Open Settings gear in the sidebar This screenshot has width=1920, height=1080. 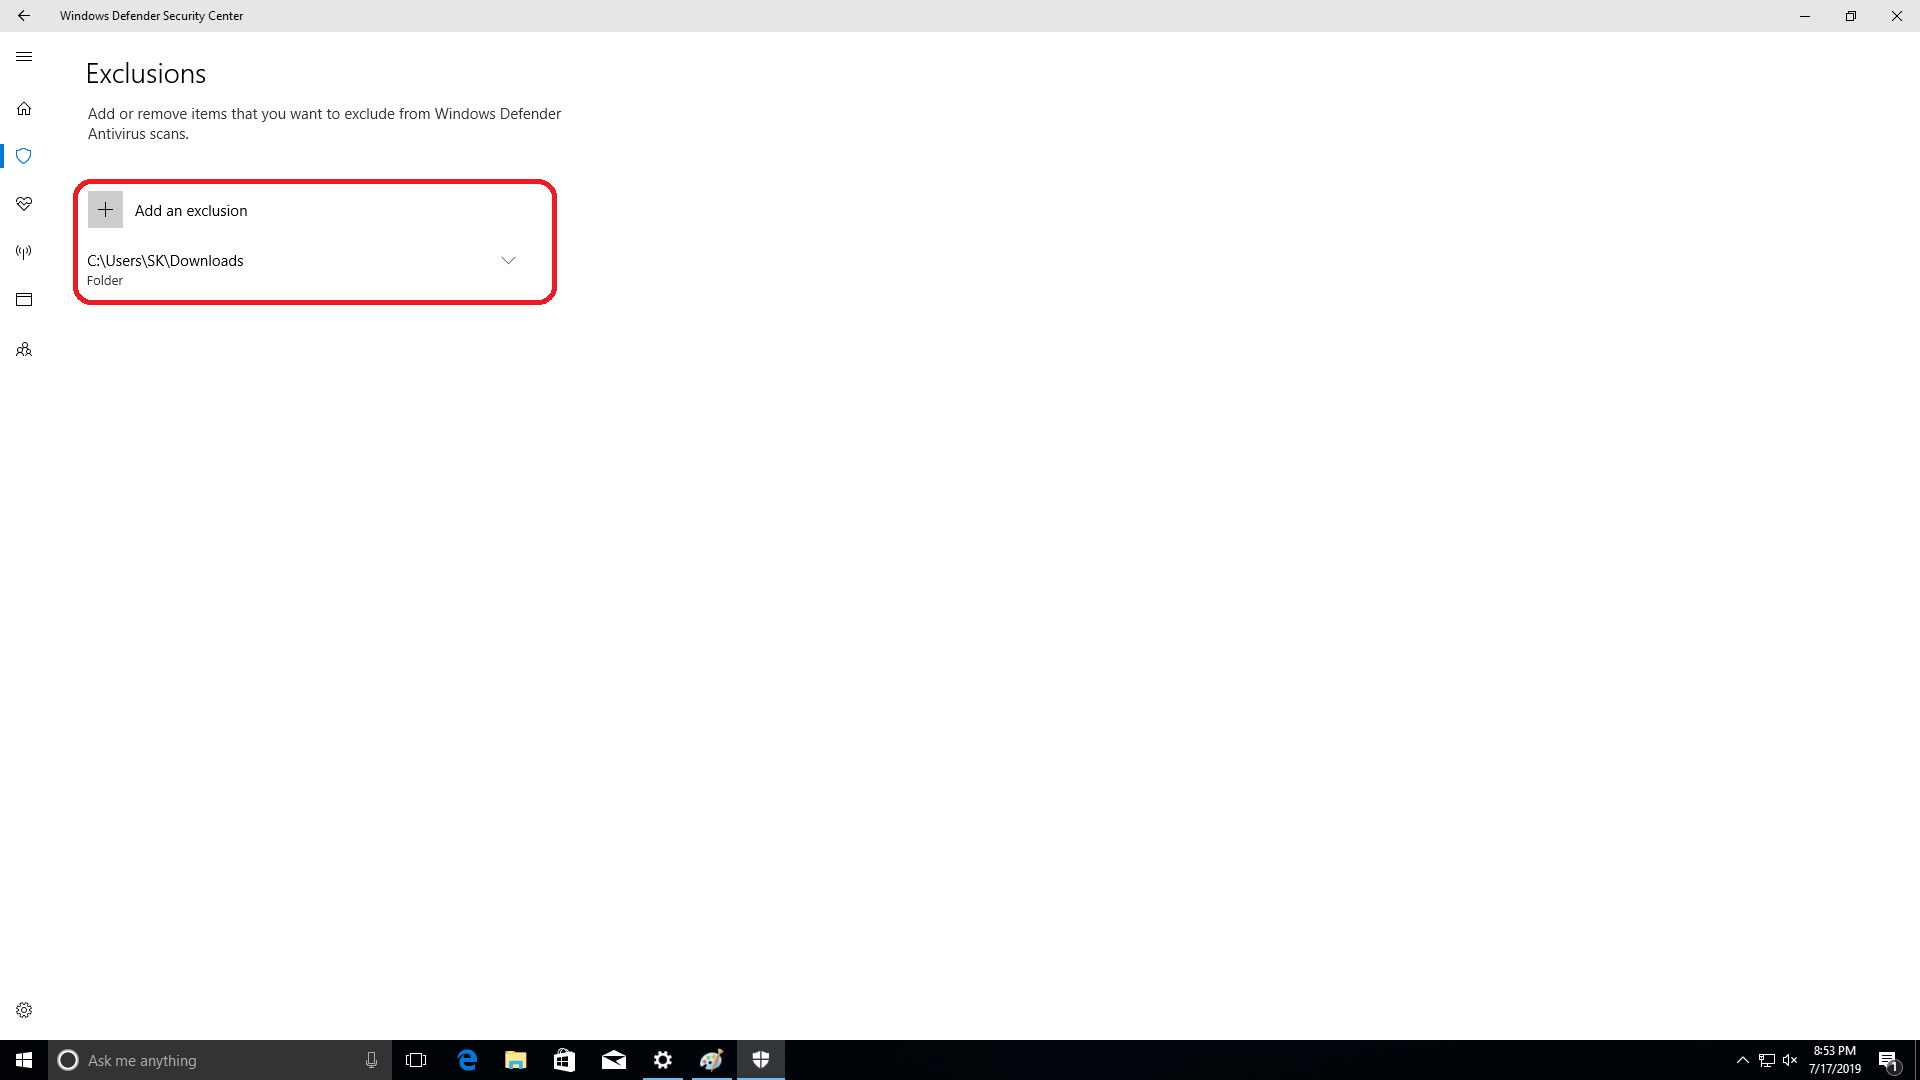click(x=24, y=1010)
